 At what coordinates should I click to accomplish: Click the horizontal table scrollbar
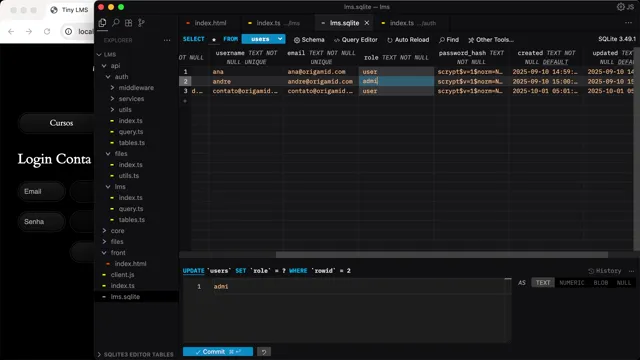point(442,255)
